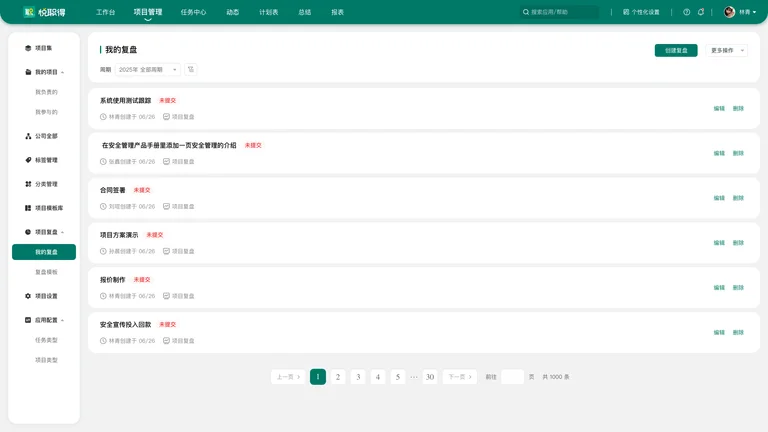This screenshot has height=432, width=768.
Task: Click the 公司全部 organization icon
Action: (28, 136)
